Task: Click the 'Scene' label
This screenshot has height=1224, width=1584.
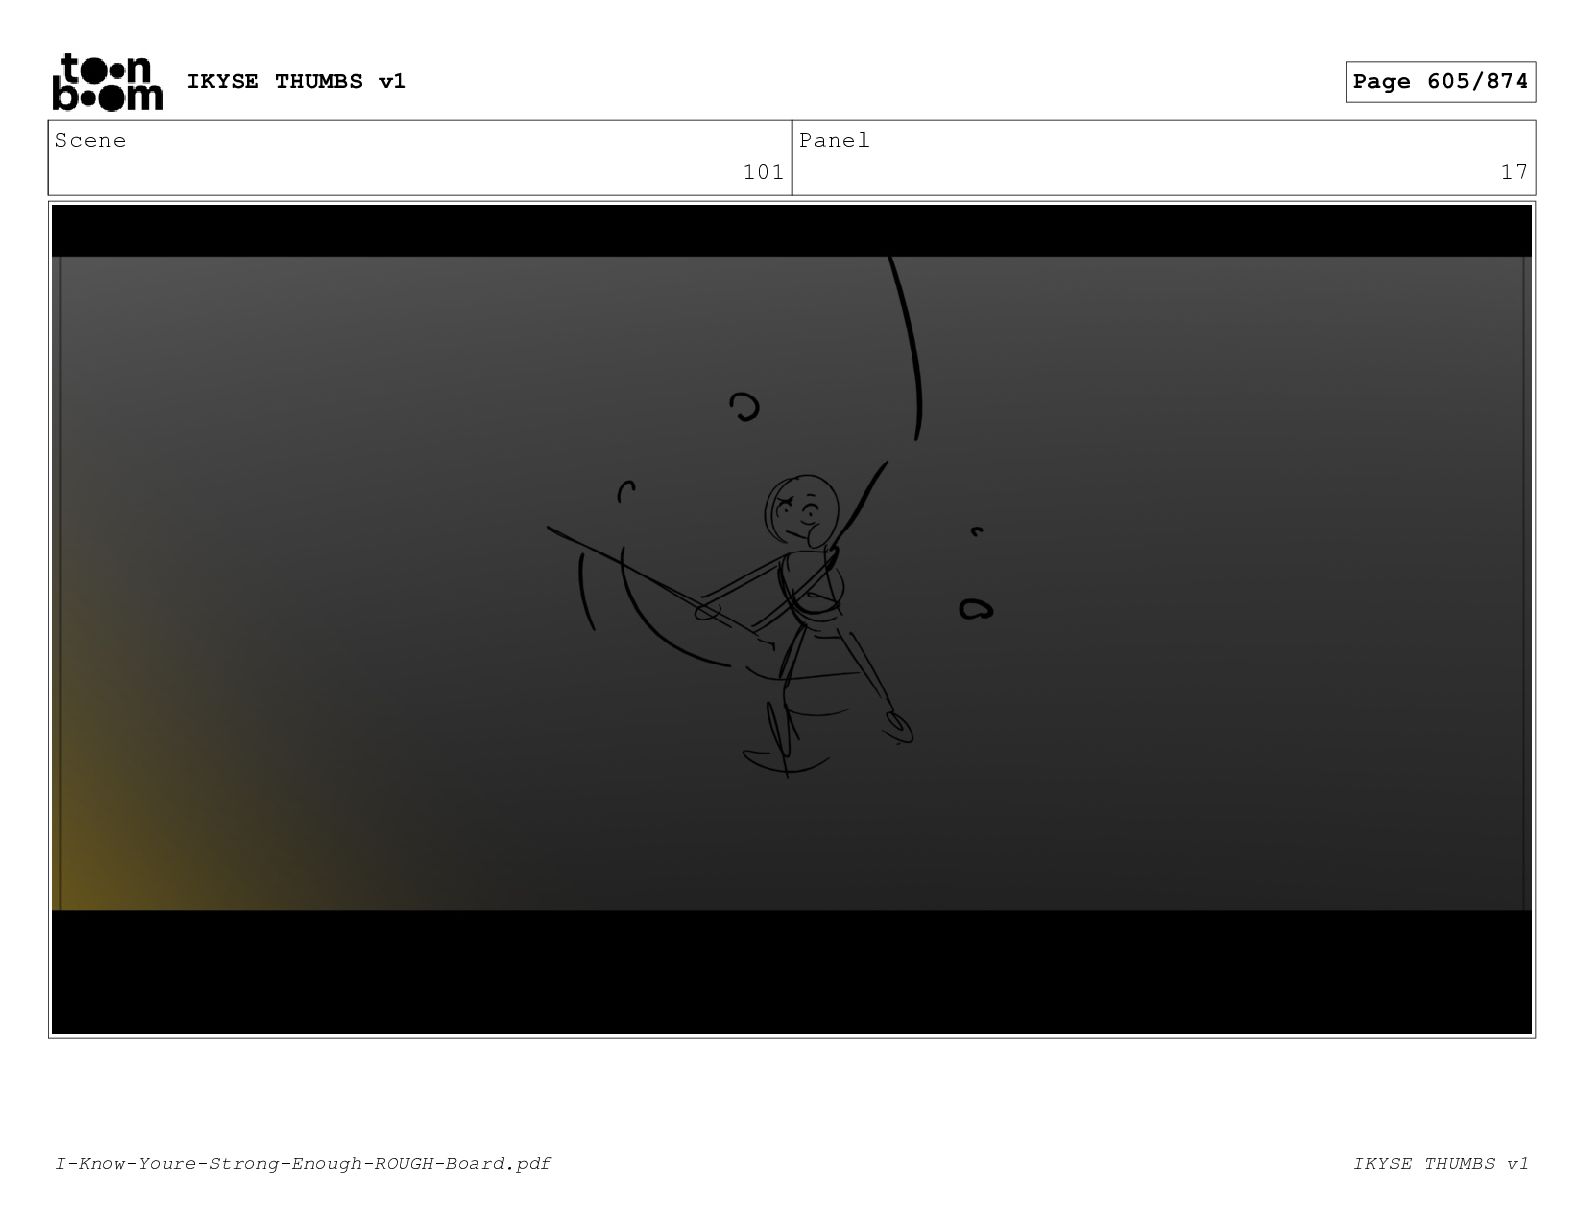Action: pyautogui.click(x=91, y=141)
